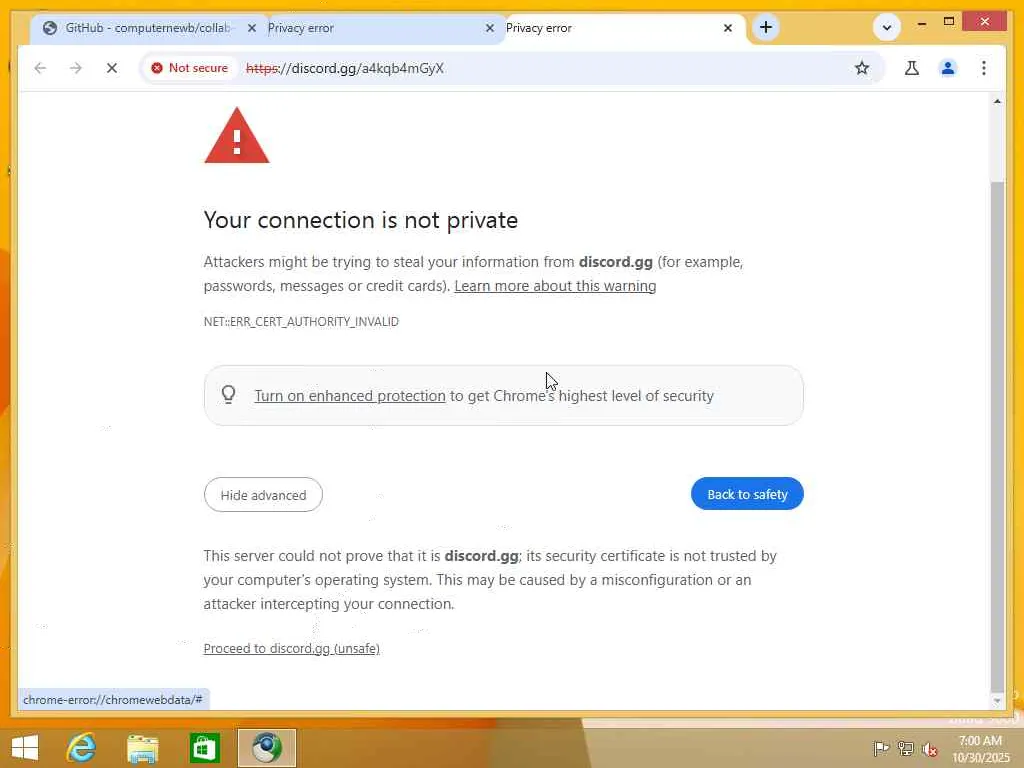The height and width of the screenshot is (768, 1024).
Task: Bookmark this page with the star icon
Action: click(862, 68)
